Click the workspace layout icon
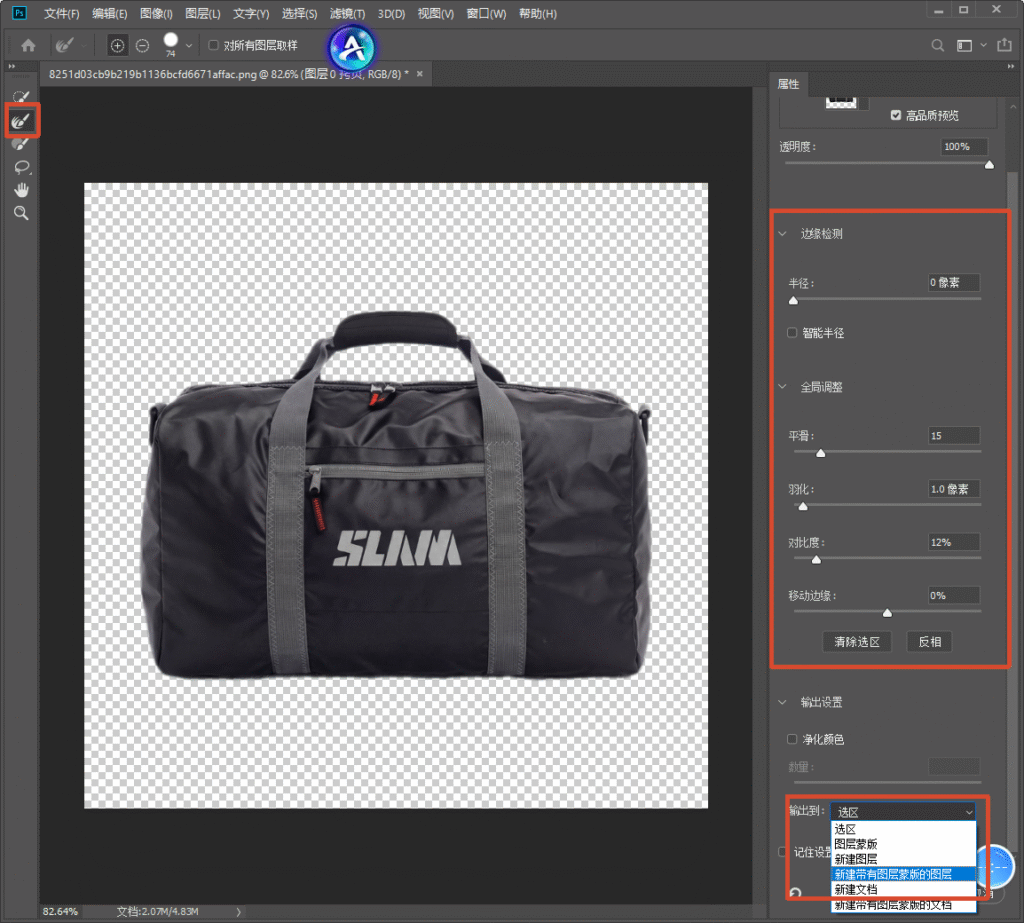This screenshot has width=1024, height=923. [964, 46]
